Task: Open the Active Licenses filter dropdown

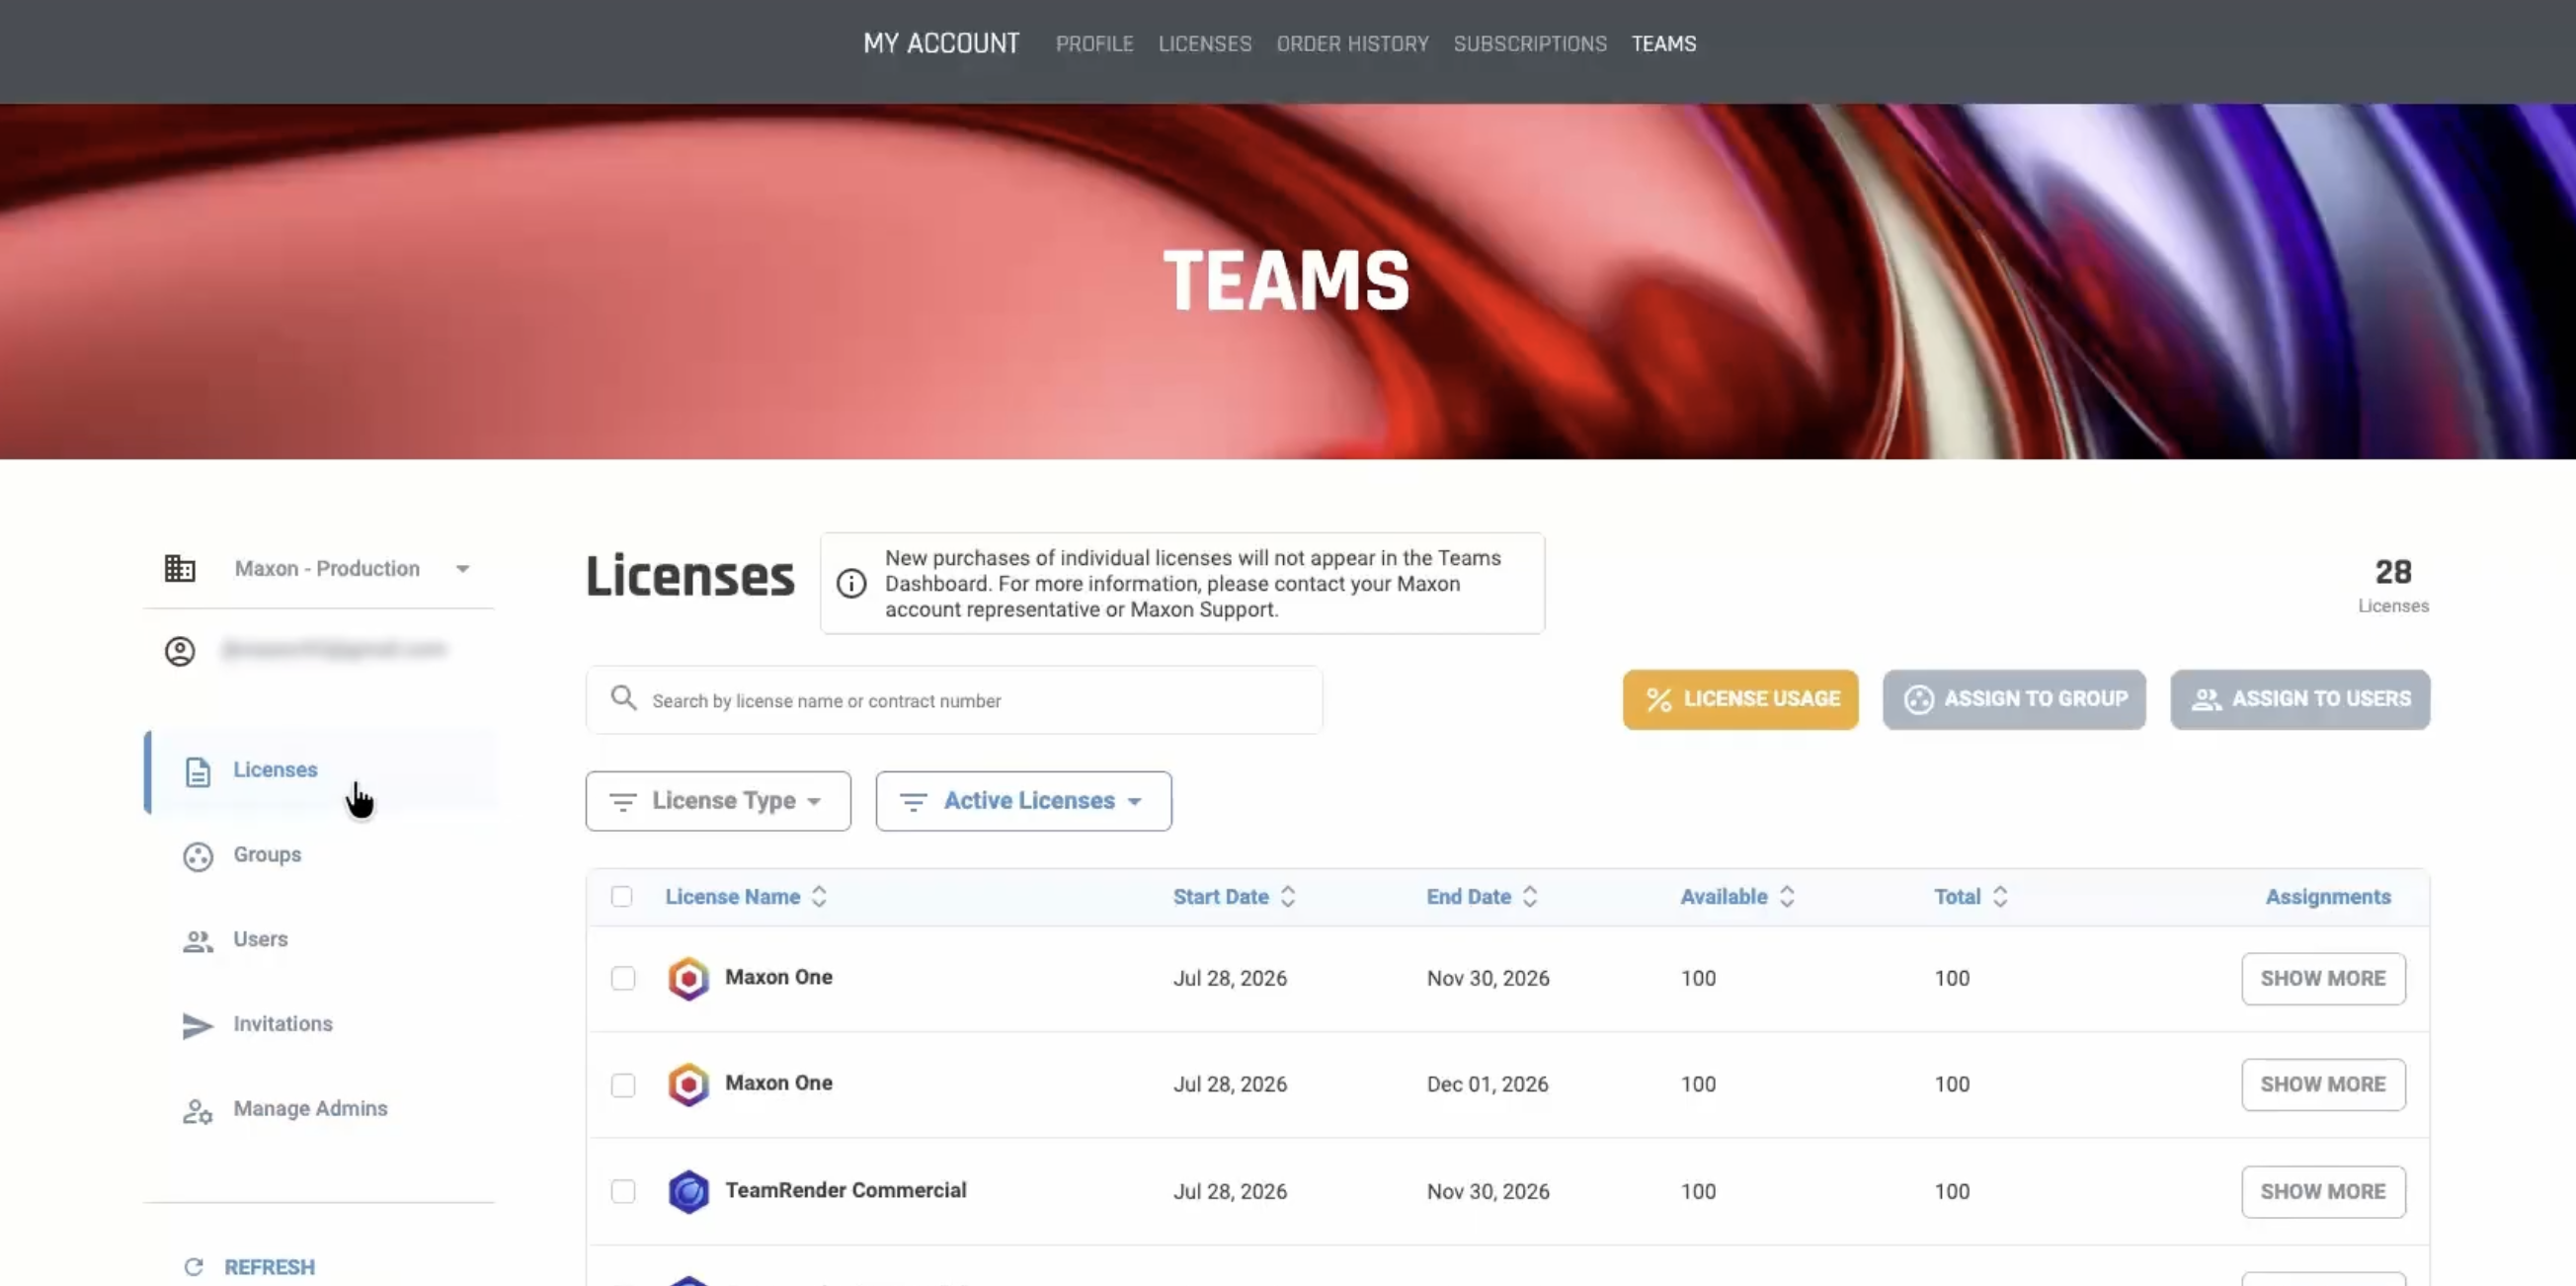Action: tap(1024, 801)
